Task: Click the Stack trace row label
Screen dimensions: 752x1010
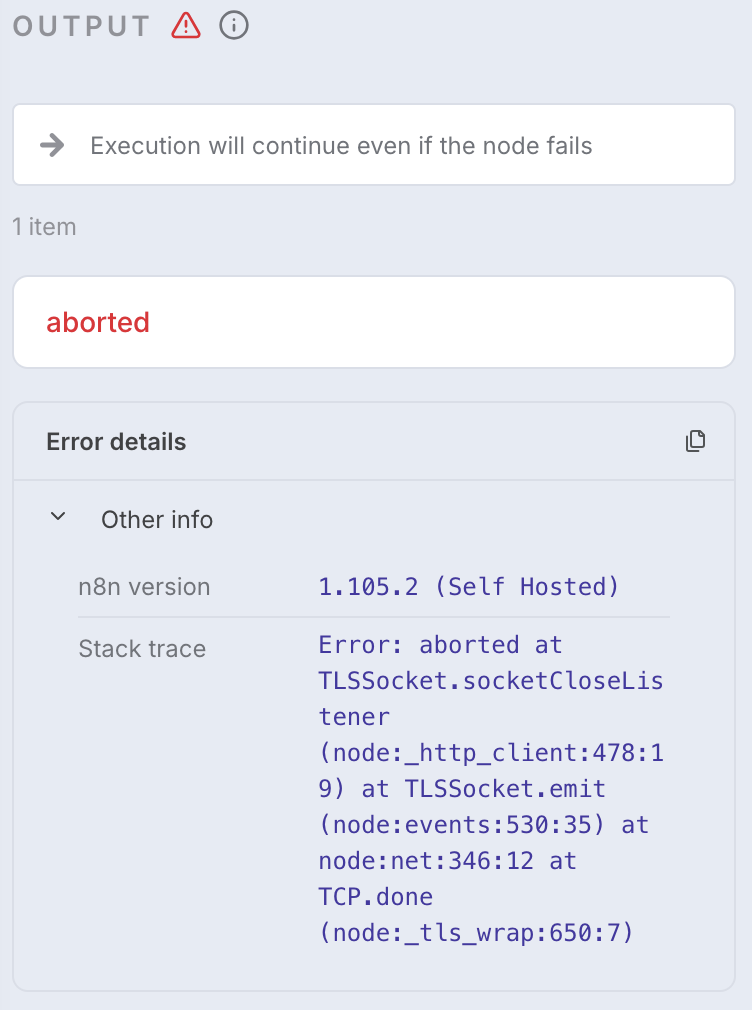Action: click(142, 648)
